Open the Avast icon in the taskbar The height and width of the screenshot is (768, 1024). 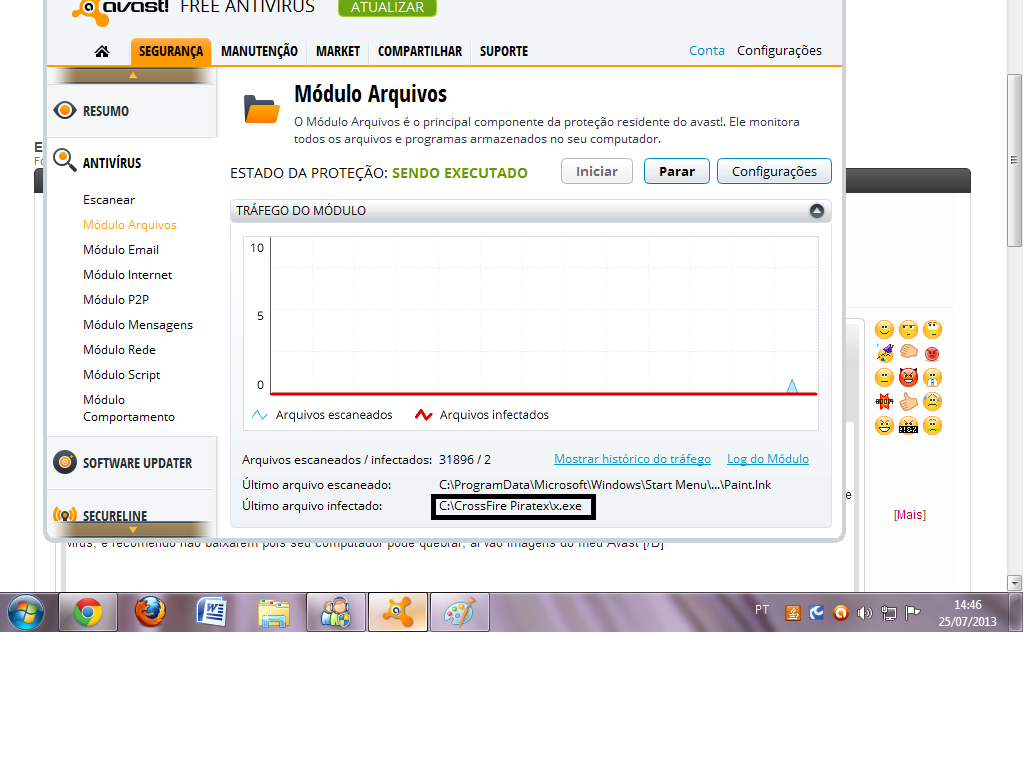click(398, 611)
